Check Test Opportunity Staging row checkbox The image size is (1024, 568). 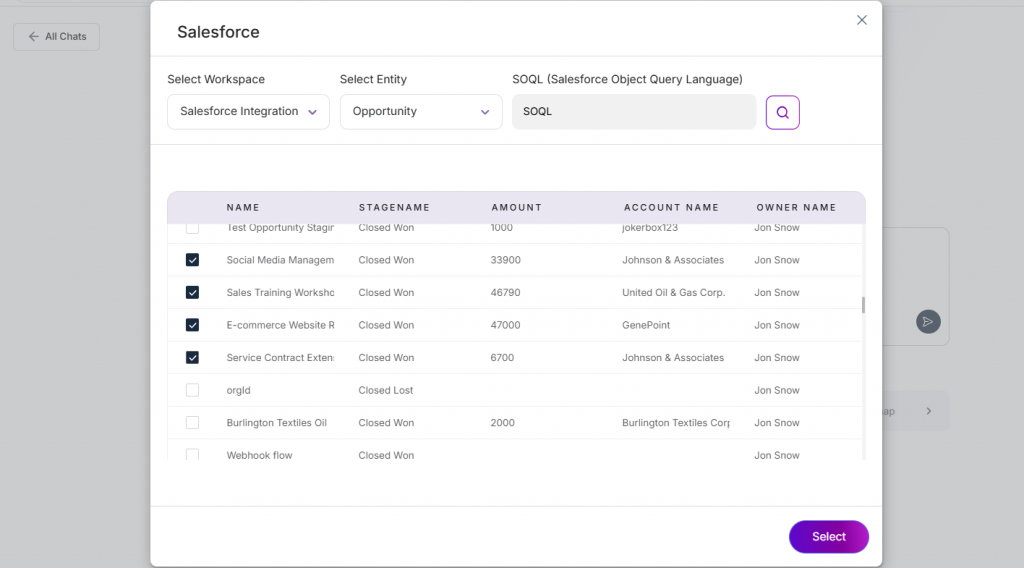click(192, 229)
